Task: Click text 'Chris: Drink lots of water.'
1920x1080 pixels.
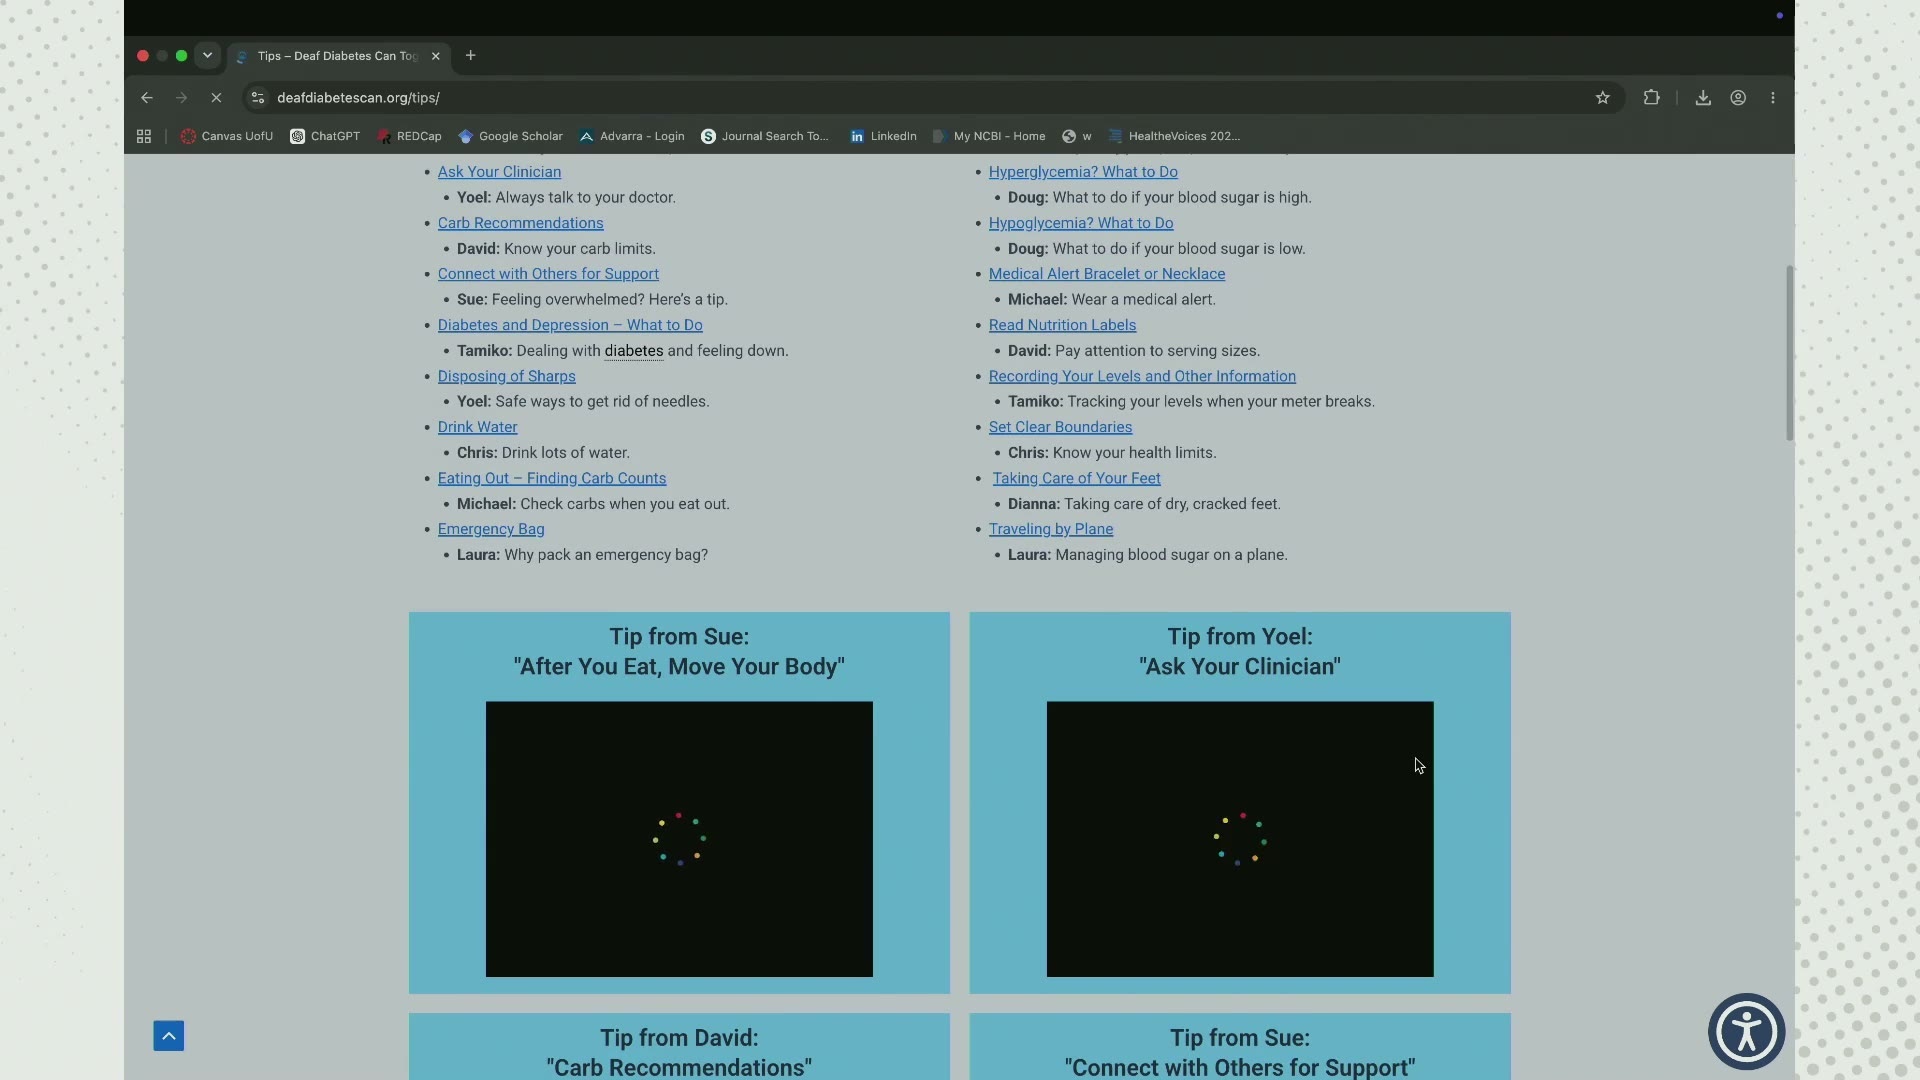Action: tap(543, 453)
